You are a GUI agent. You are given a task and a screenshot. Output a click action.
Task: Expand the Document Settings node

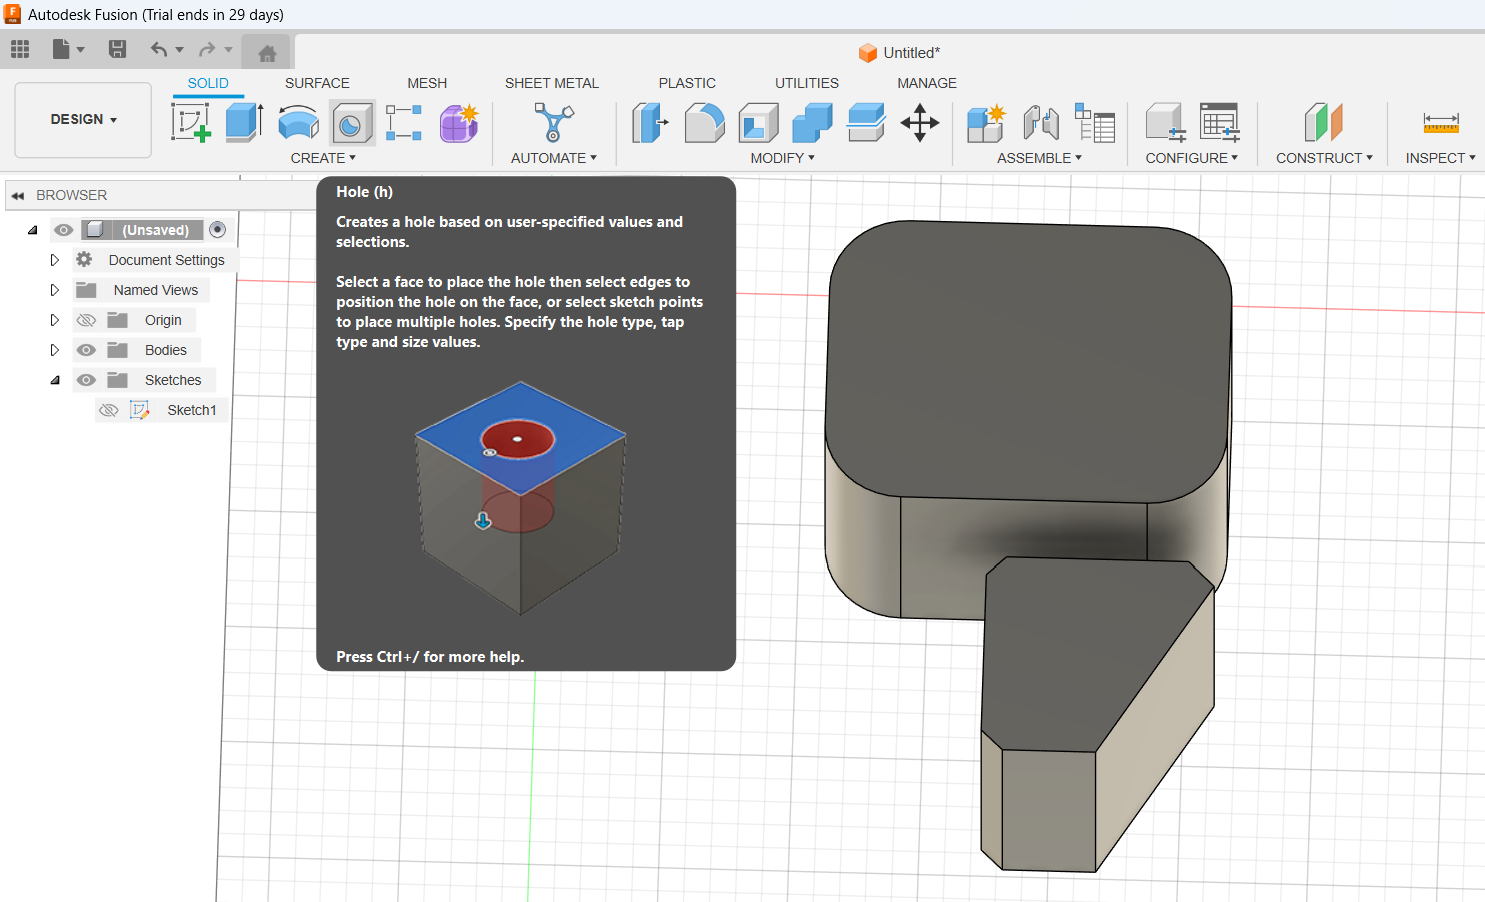(x=55, y=260)
